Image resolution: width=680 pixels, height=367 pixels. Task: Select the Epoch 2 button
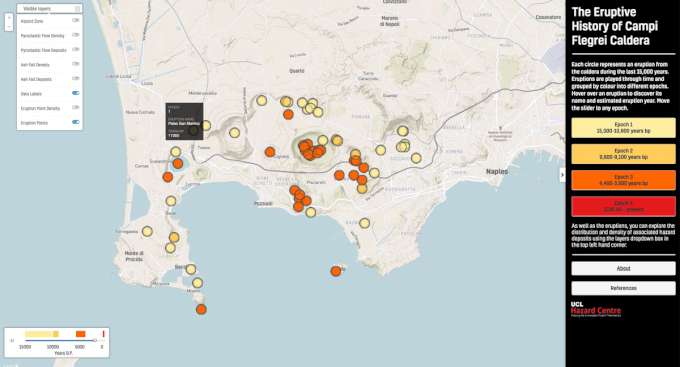coord(623,154)
